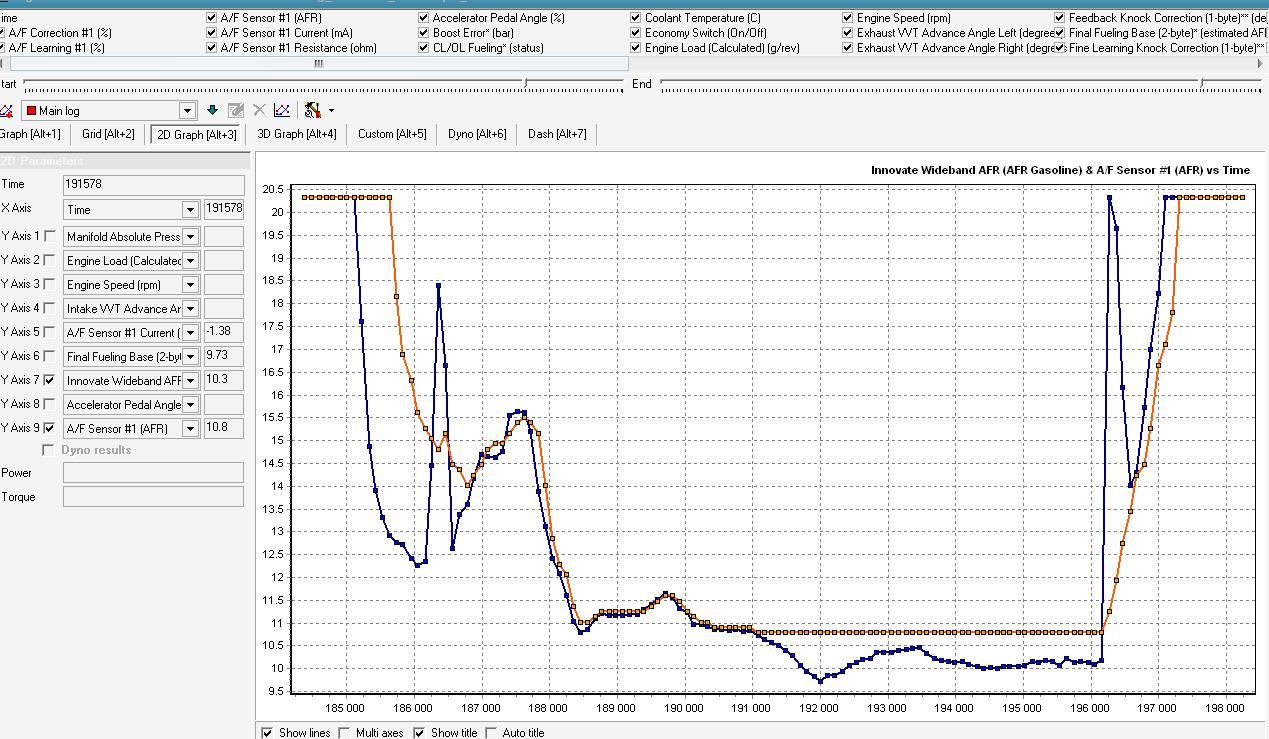This screenshot has width=1269, height=739.
Task: Switch to Custom [Alt+5] tab
Action: tap(392, 134)
